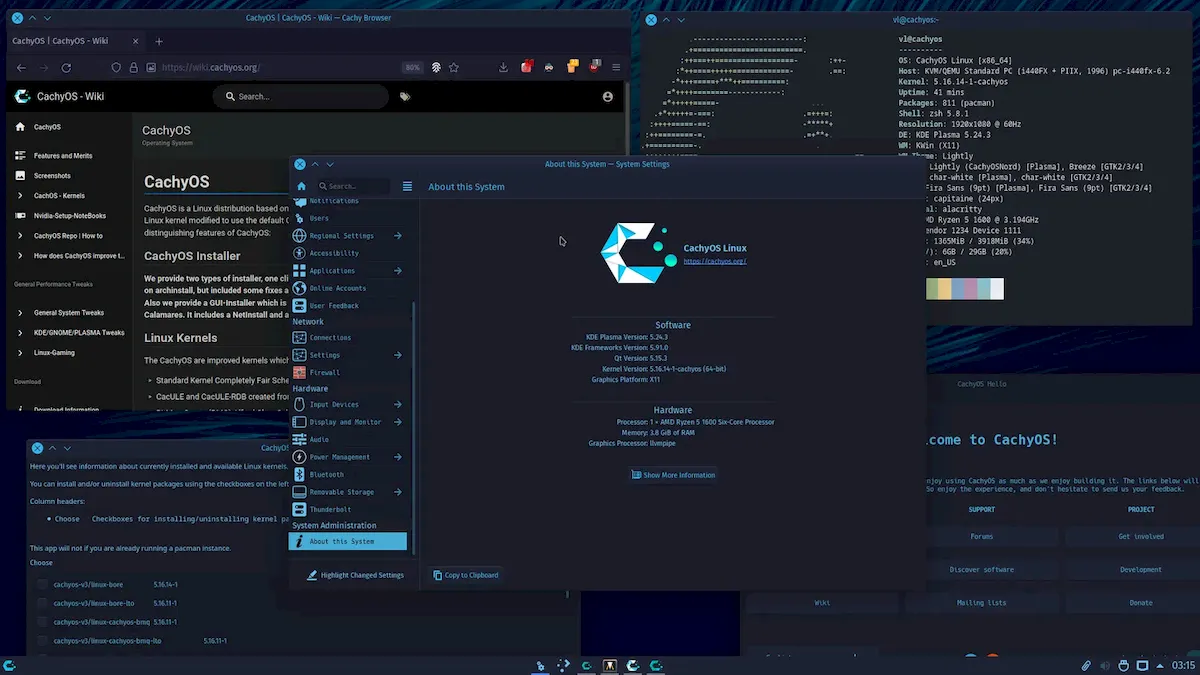
Task: Open the wiki account avatar icon
Action: coord(607,97)
